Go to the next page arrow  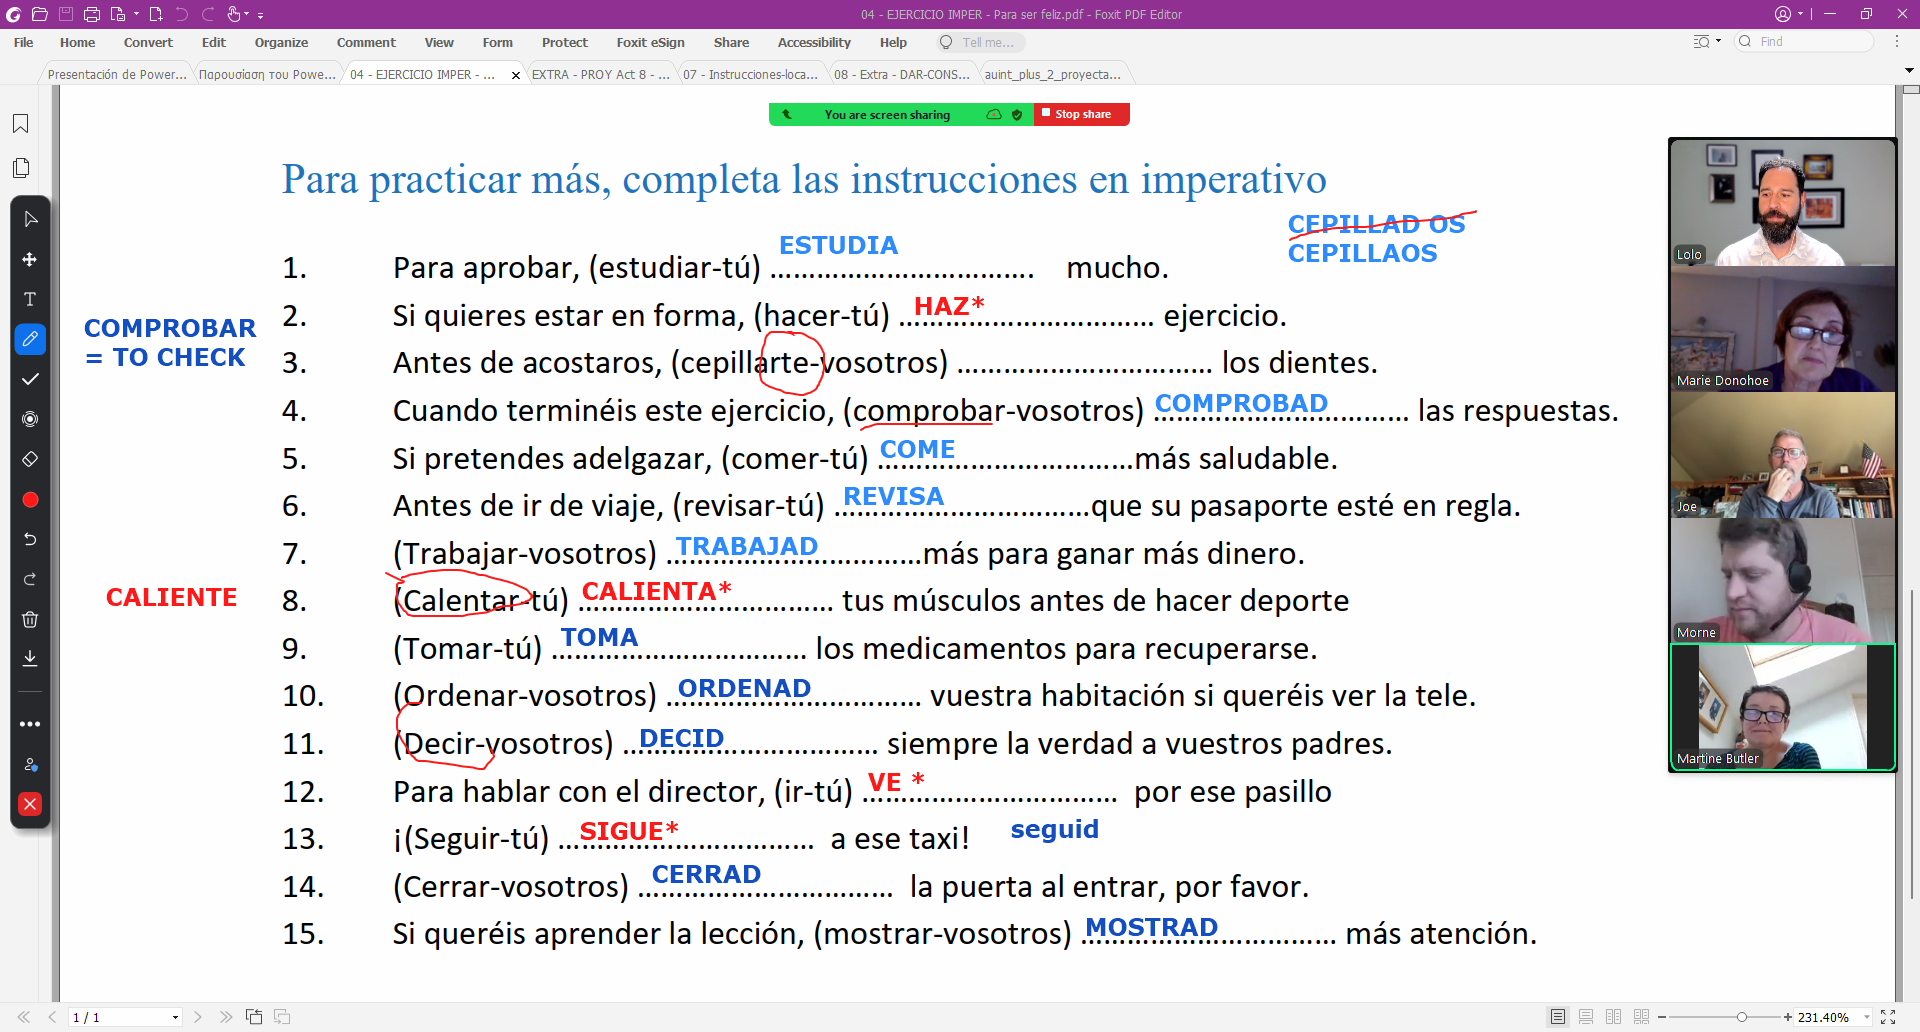198,1017
